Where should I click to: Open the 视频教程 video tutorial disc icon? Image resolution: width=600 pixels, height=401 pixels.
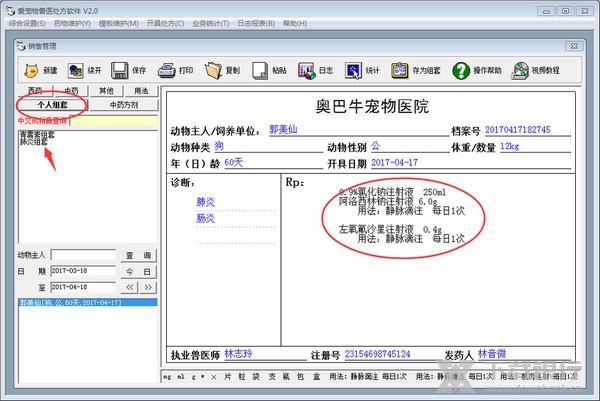click(520, 71)
